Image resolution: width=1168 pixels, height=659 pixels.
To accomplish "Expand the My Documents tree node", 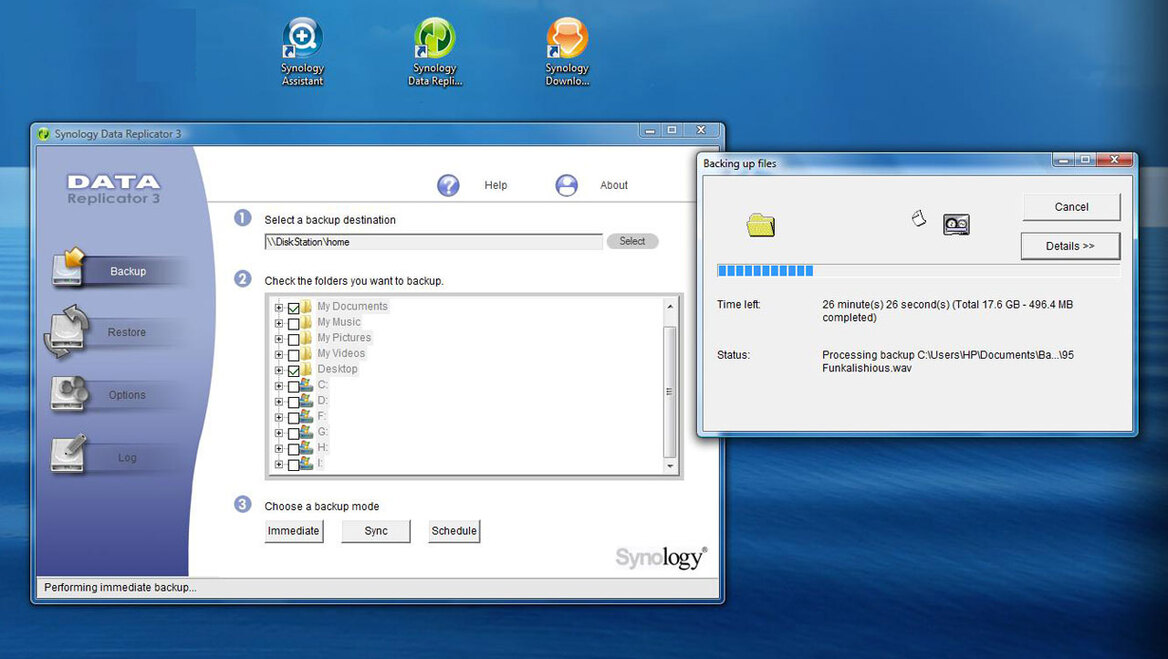I will point(279,308).
